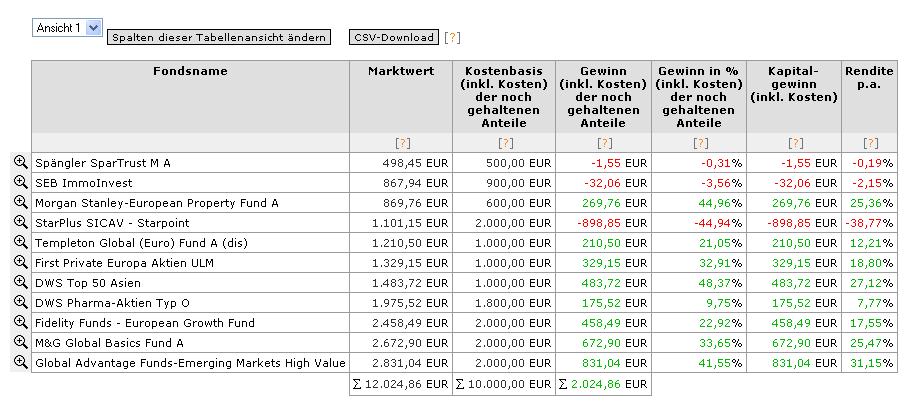Open details magnifier for Spängler SparTrust M A
This screenshot has width=906, height=405.
(x=21, y=162)
